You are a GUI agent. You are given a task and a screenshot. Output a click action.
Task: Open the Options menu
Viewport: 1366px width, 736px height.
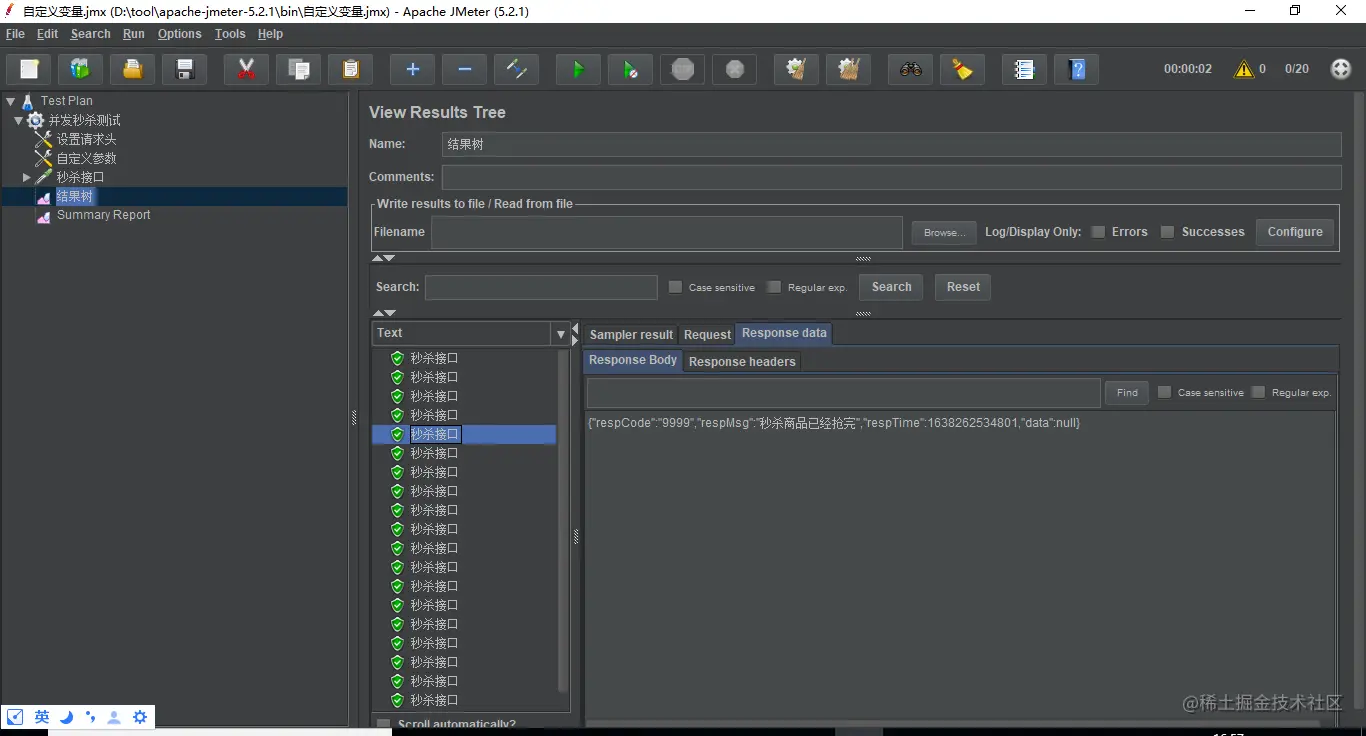click(179, 34)
